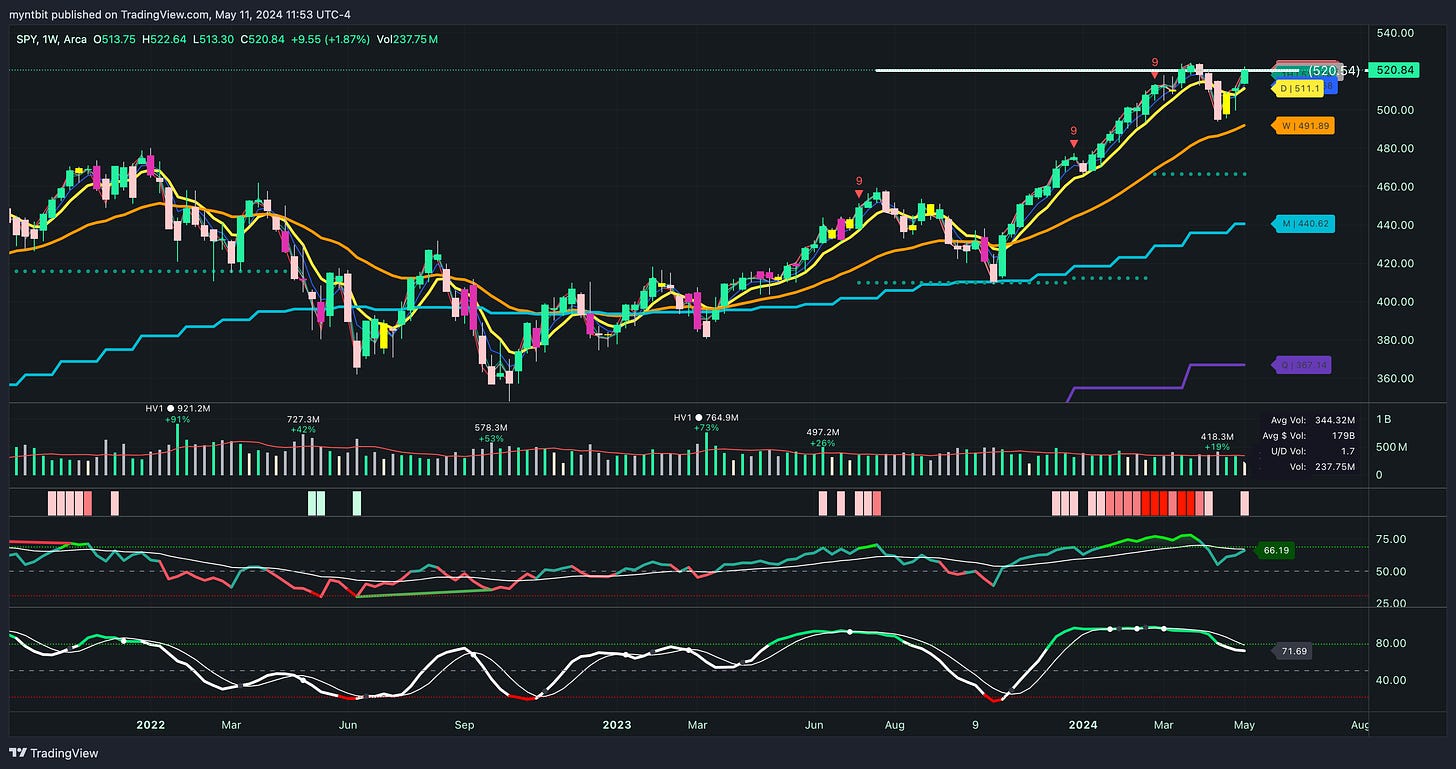The image size is (1456, 769).
Task: Click 25.00 on the RSI axis
Action: [1391, 604]
